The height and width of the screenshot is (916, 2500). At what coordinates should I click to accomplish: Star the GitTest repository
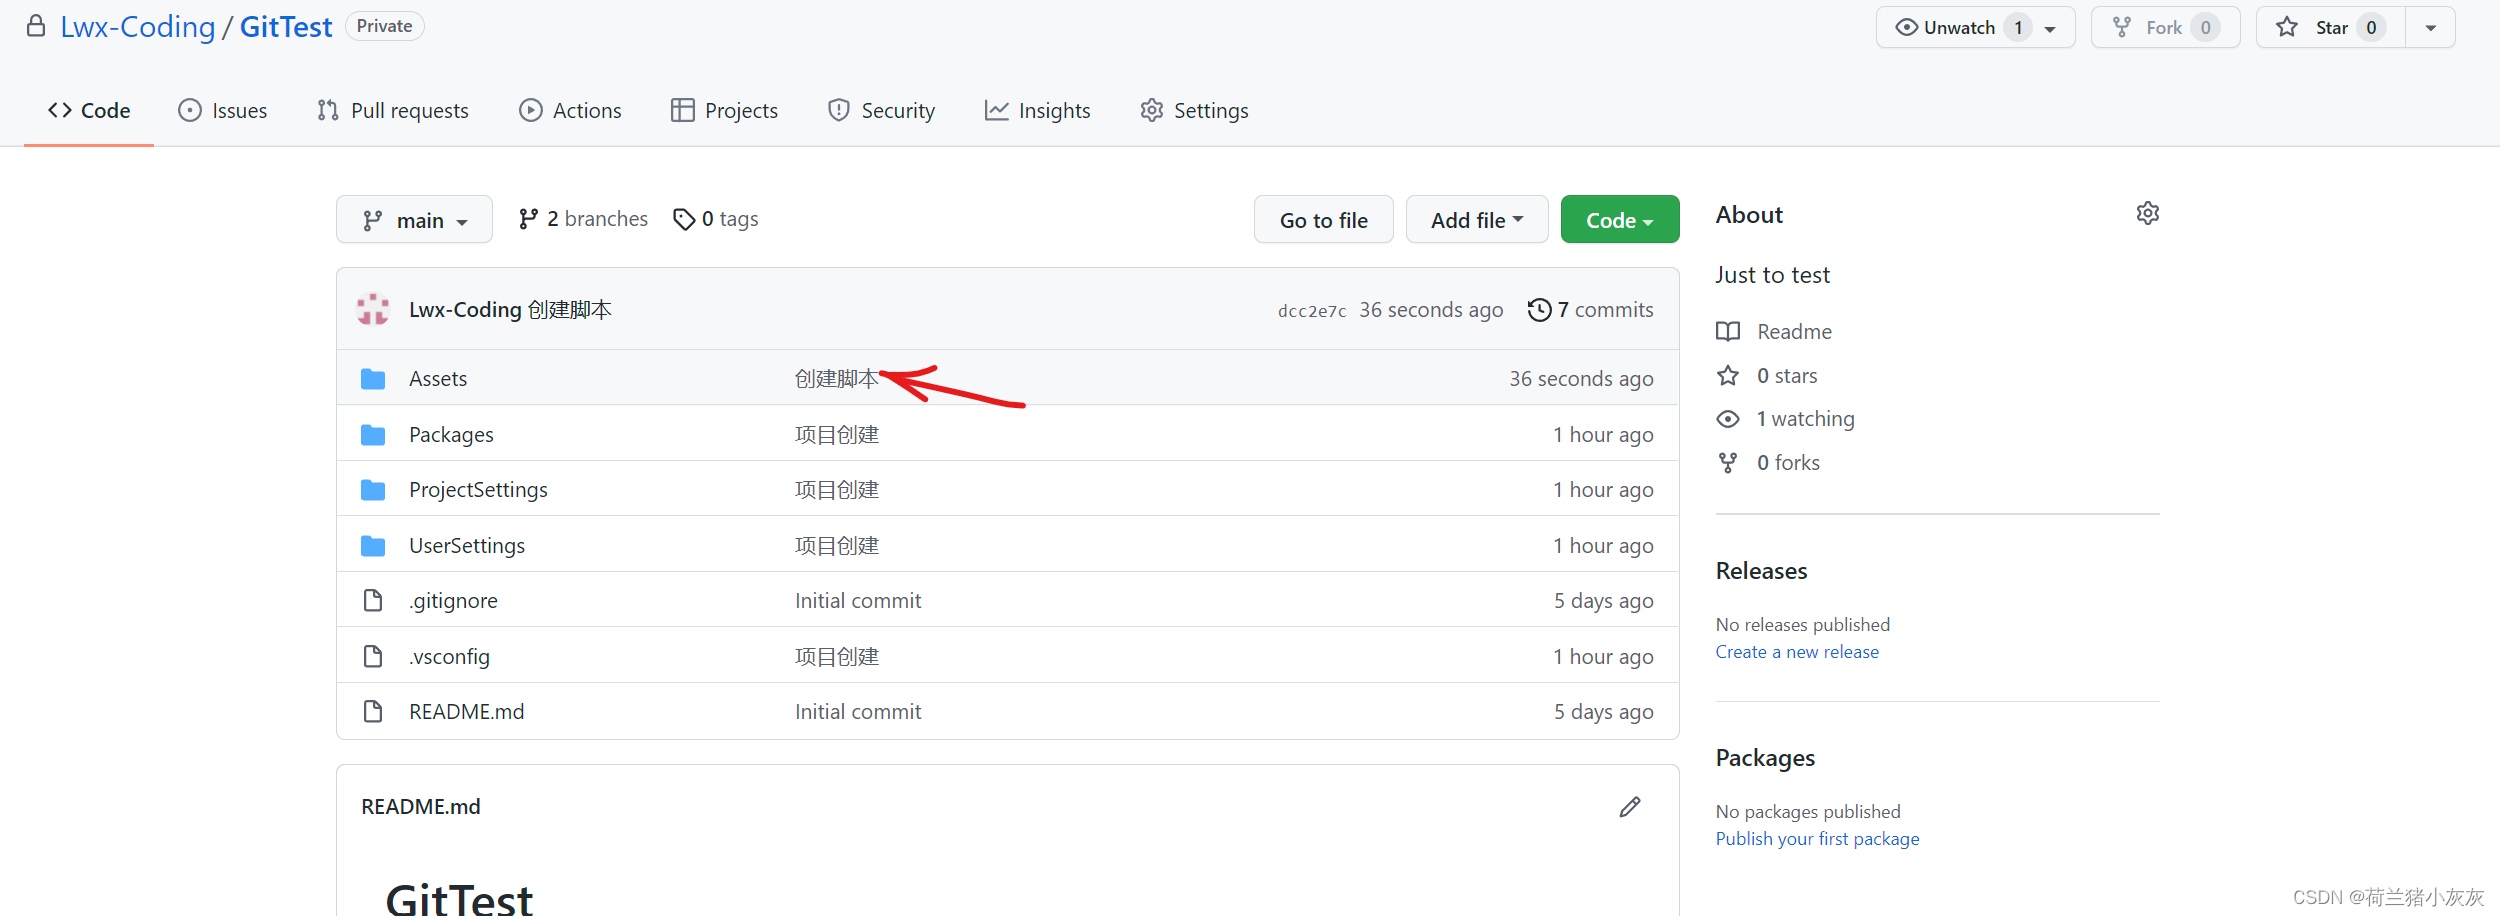point(2330,27)
